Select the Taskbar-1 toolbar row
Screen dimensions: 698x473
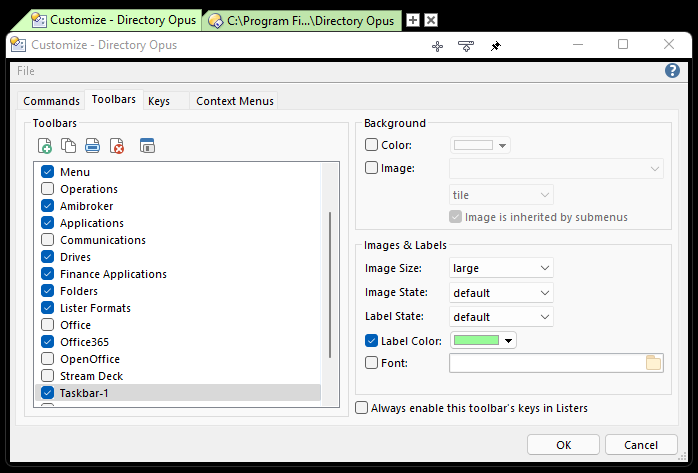178,393
